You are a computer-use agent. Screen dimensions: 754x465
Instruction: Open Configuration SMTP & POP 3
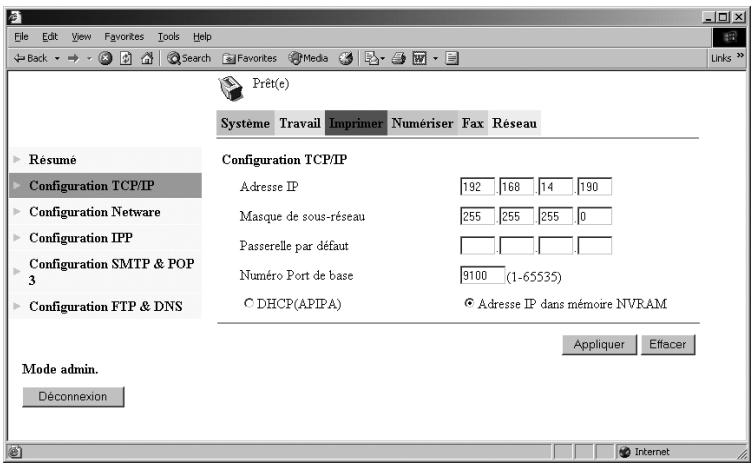(112, 272)
